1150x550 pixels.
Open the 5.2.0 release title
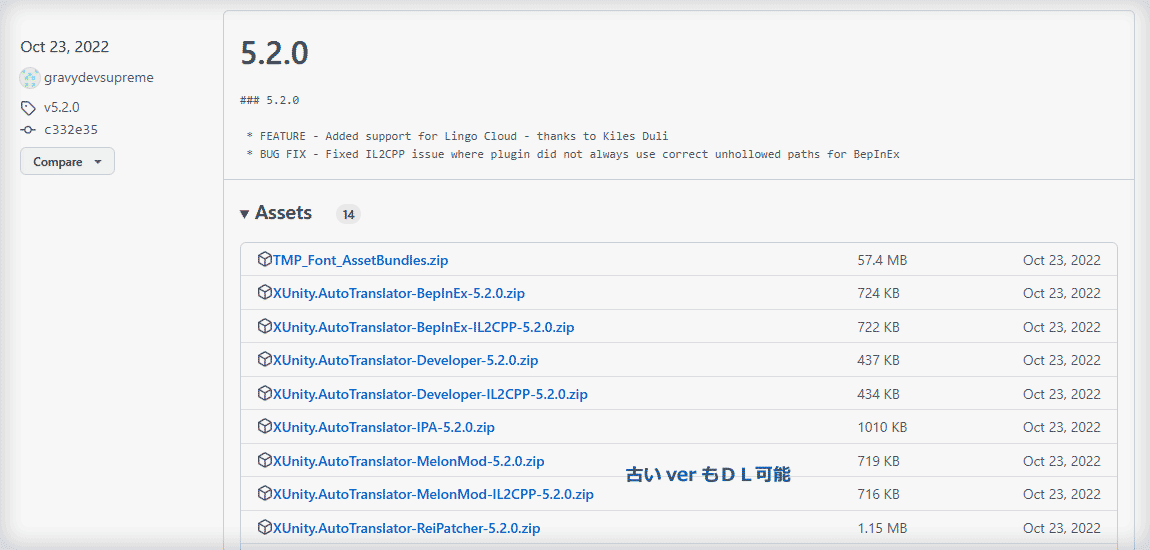point(274,54)
